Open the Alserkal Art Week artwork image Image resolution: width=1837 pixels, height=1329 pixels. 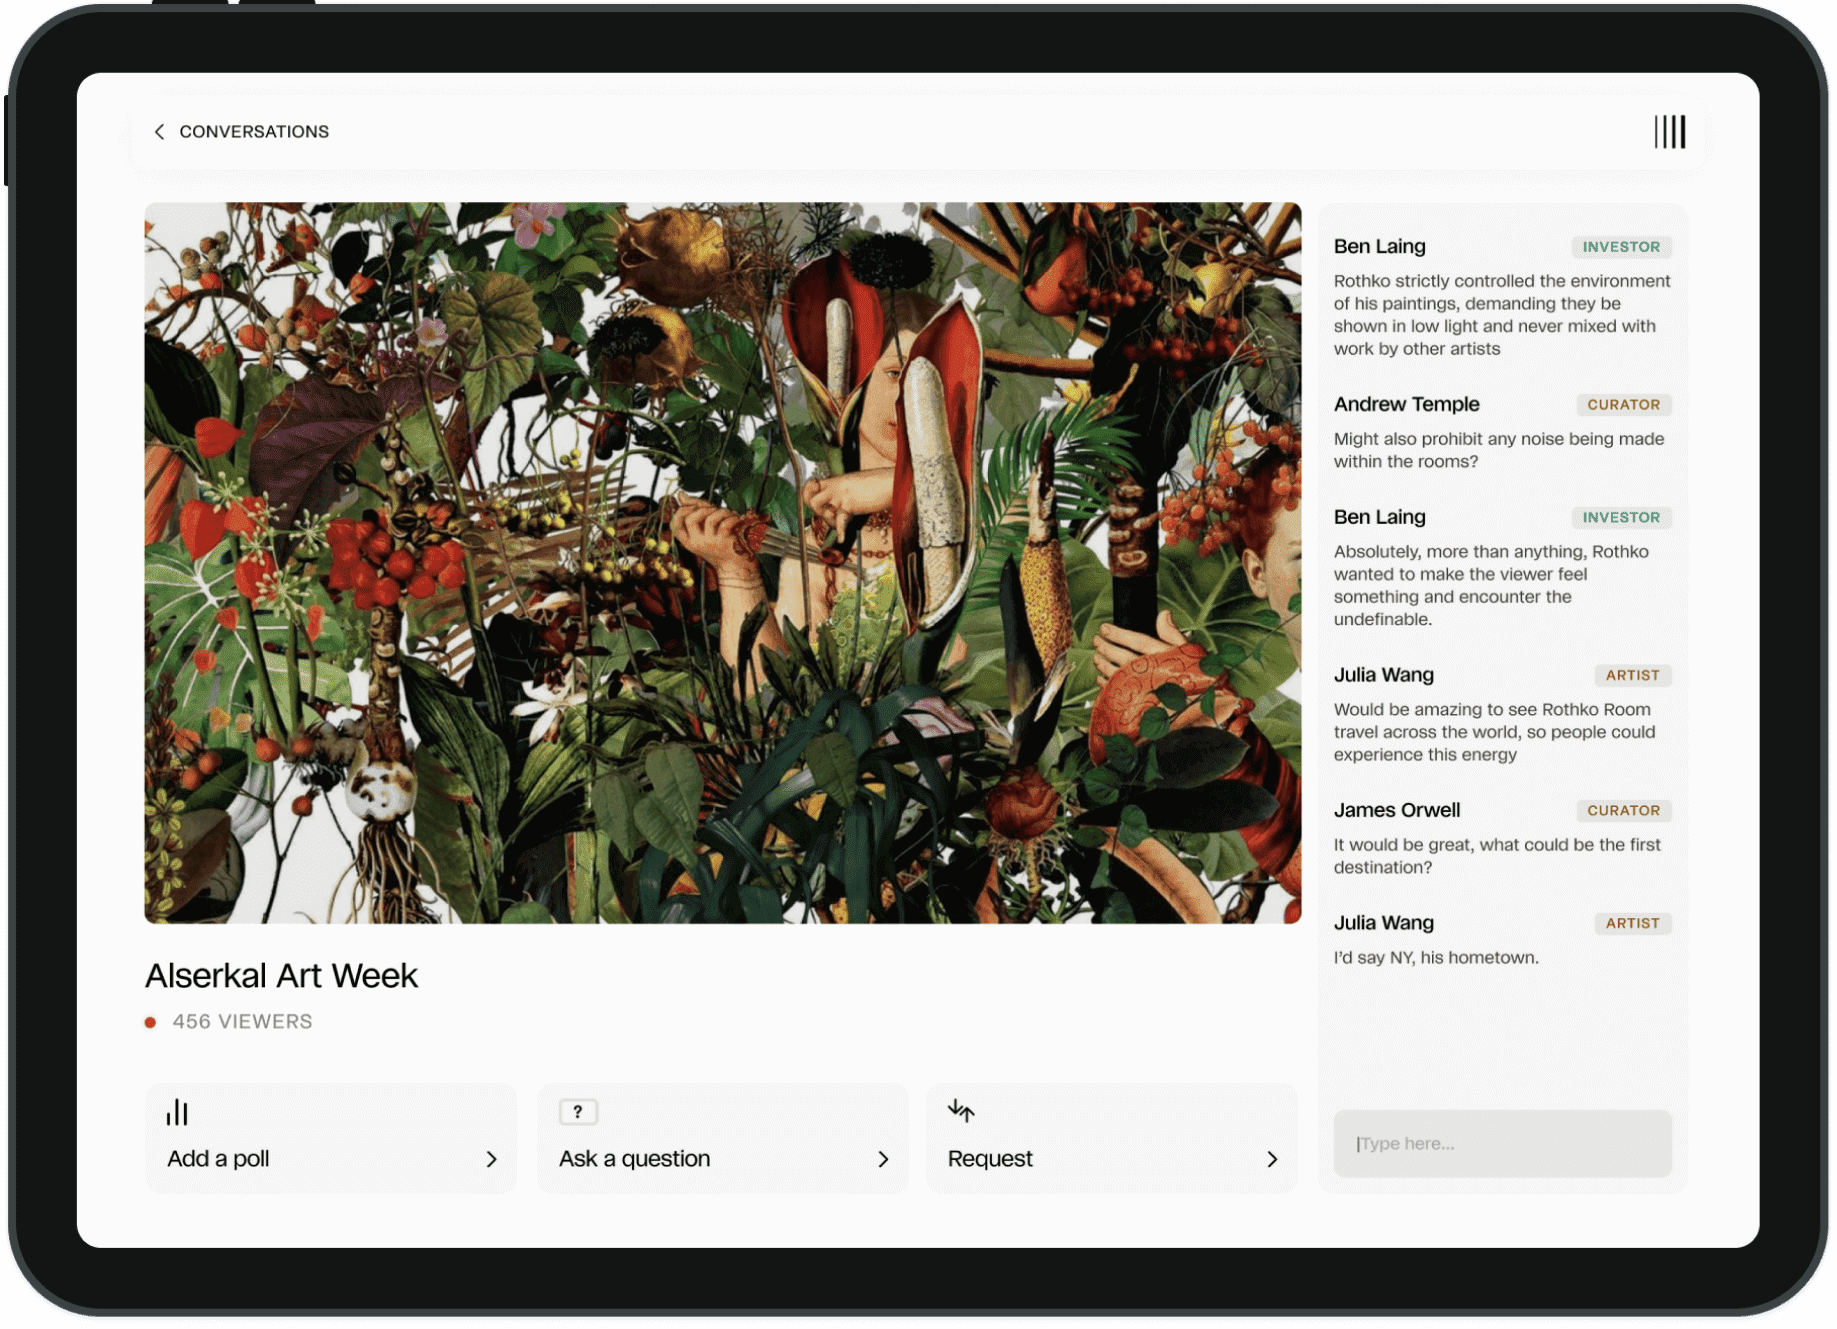[723, 563]
